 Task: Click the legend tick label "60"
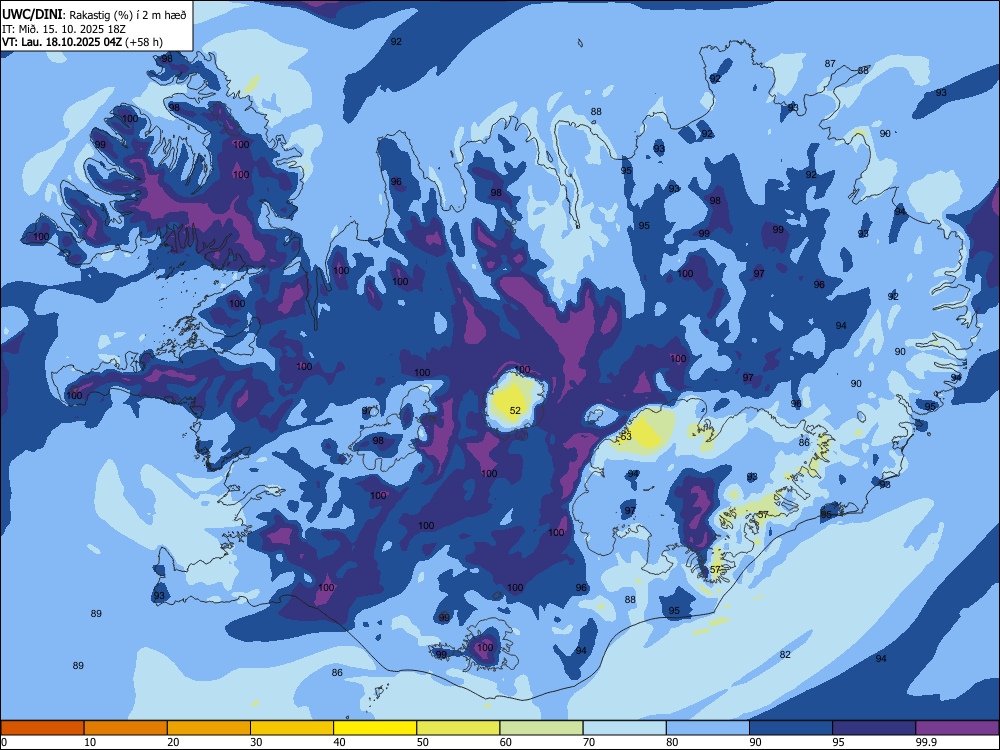(506, 742)
